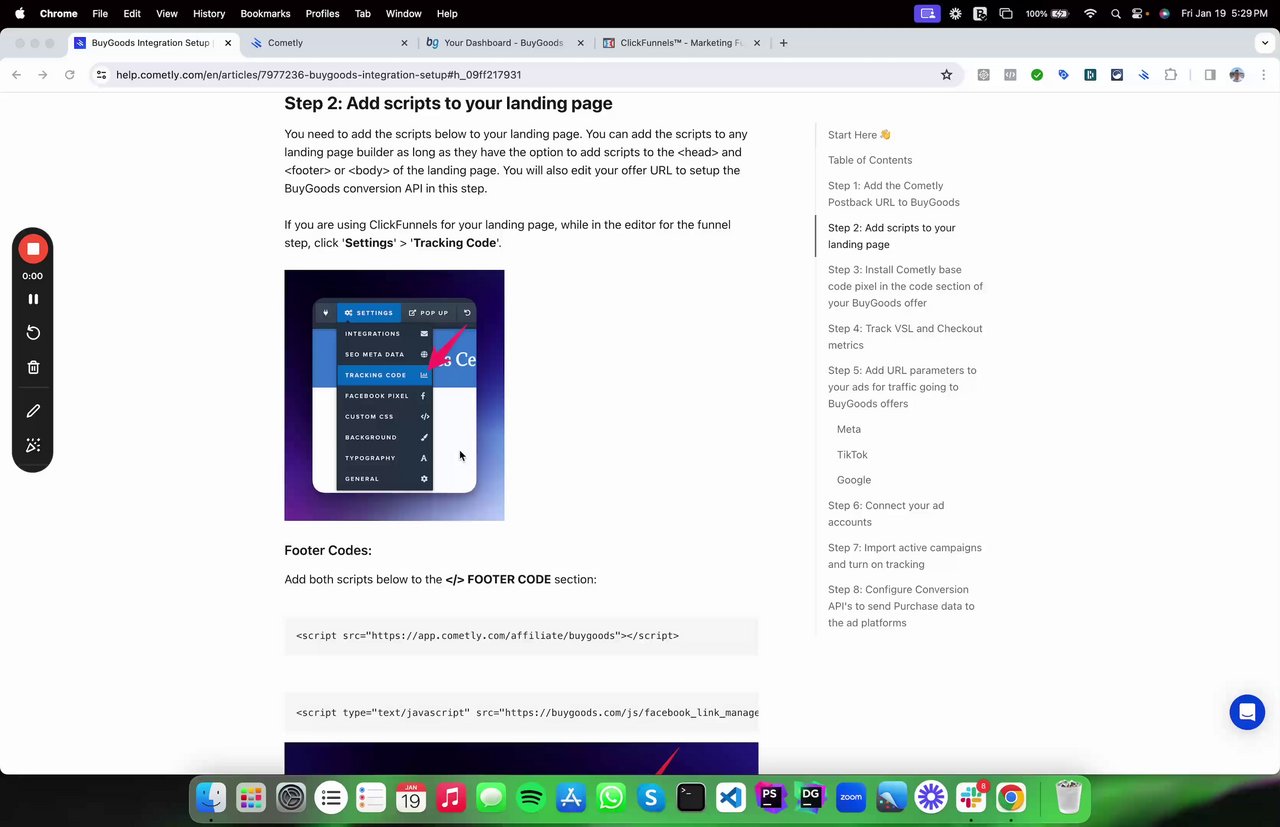This screenshot has width=1280, height=827.
Task: Click the gray code brackets extension icon
Action: tap(1010, 75)
